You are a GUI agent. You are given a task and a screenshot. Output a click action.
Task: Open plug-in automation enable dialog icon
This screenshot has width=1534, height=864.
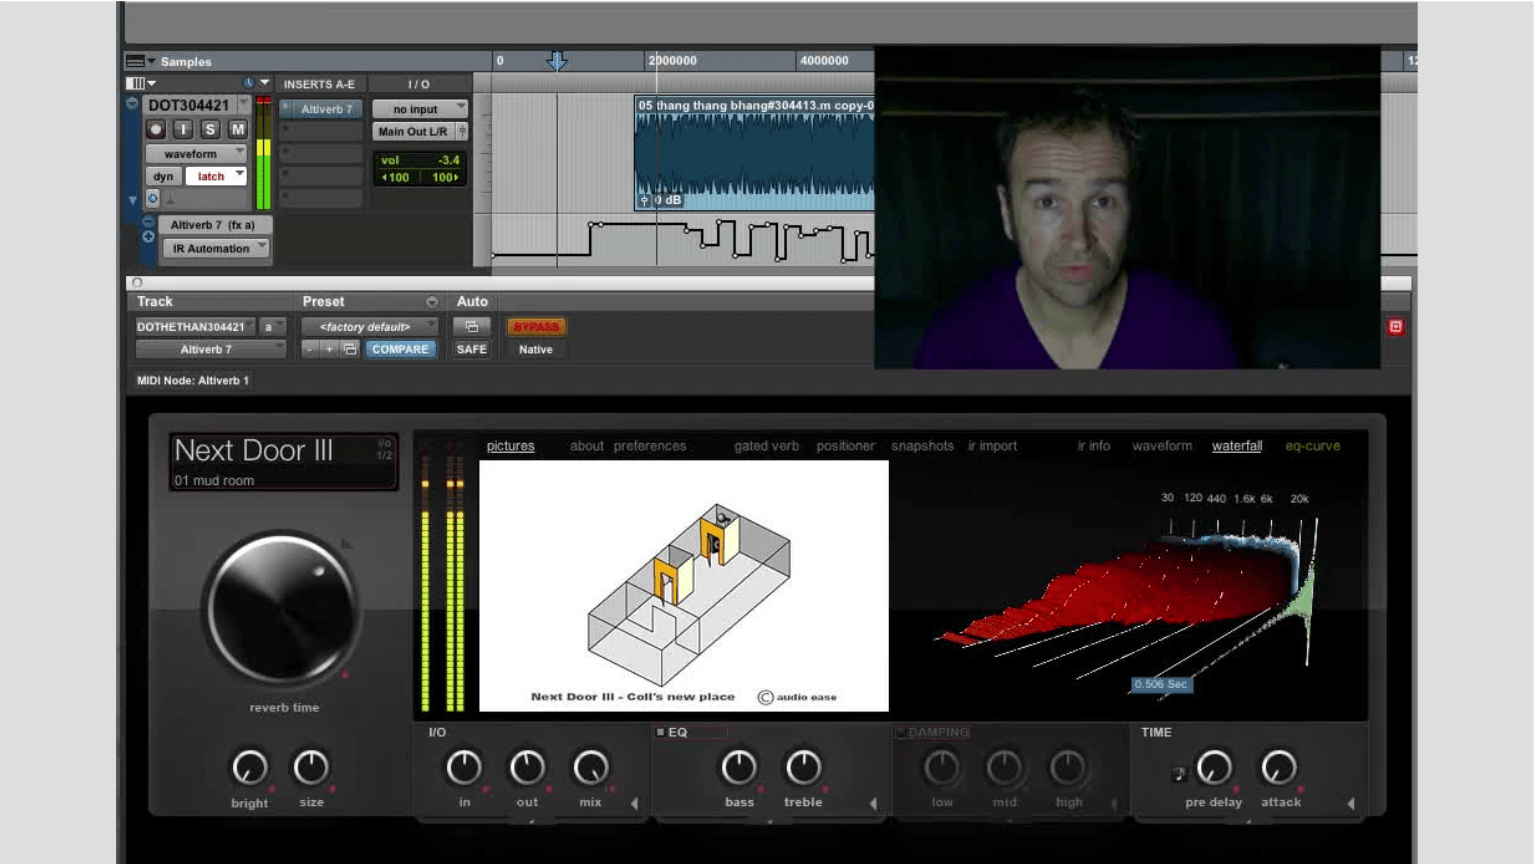pos(471,327)
